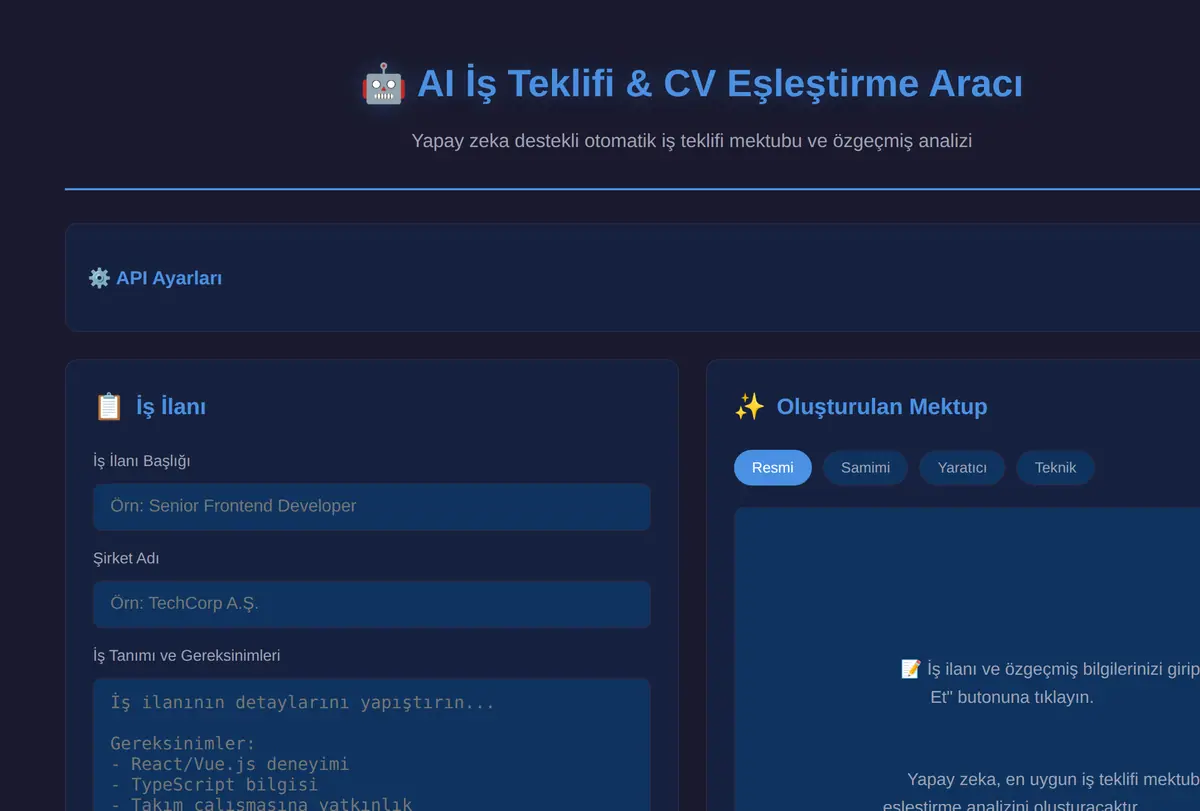Click the sparkles icon beside Oluşturulan Mektup
The width and height of the screenshot is (1200, 811).
tap(749, 406)
